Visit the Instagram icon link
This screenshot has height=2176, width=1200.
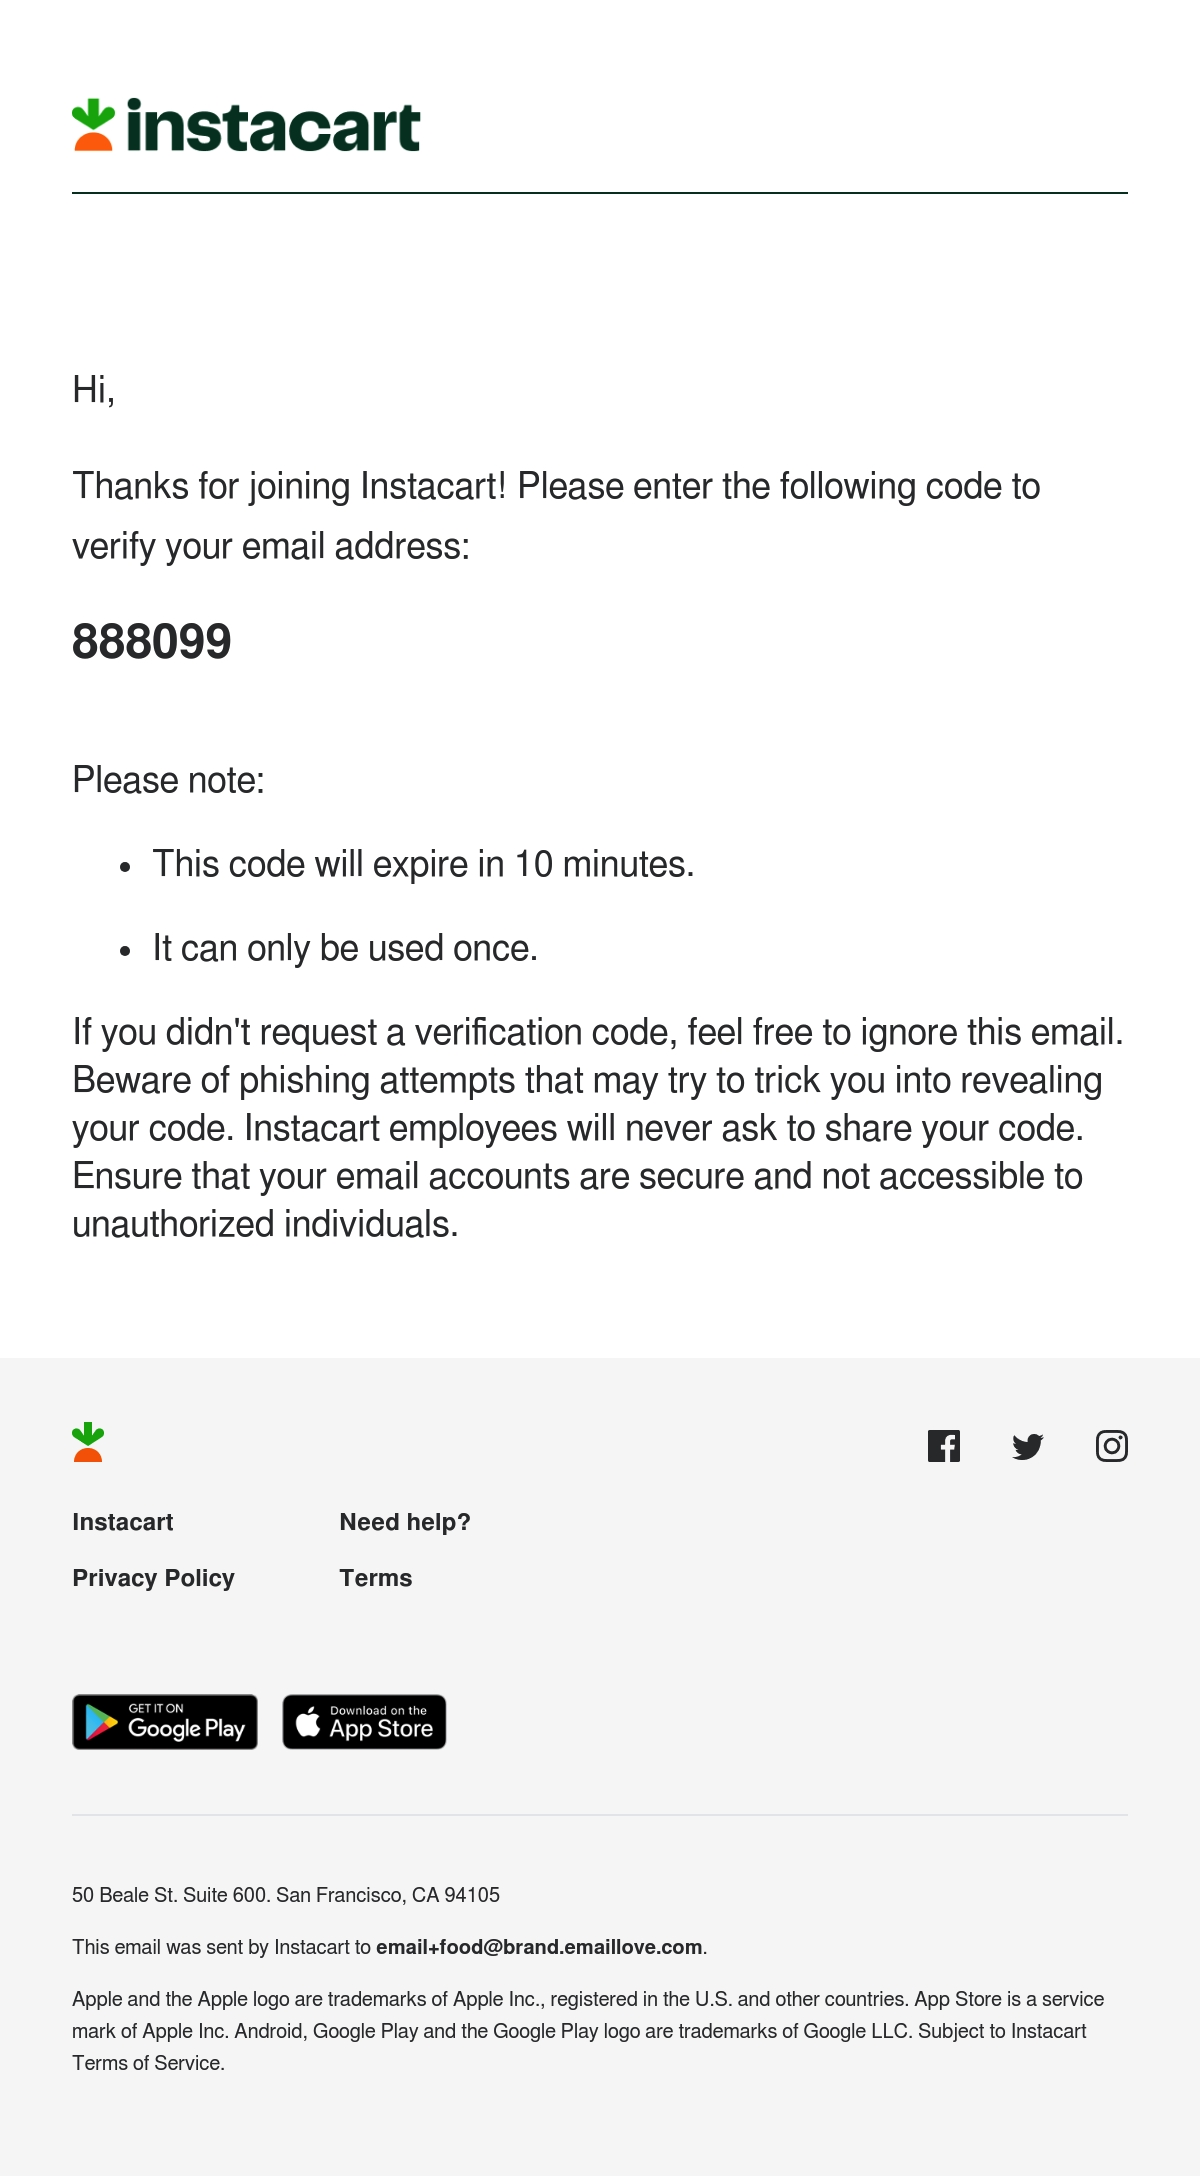pos(1111,1446)
